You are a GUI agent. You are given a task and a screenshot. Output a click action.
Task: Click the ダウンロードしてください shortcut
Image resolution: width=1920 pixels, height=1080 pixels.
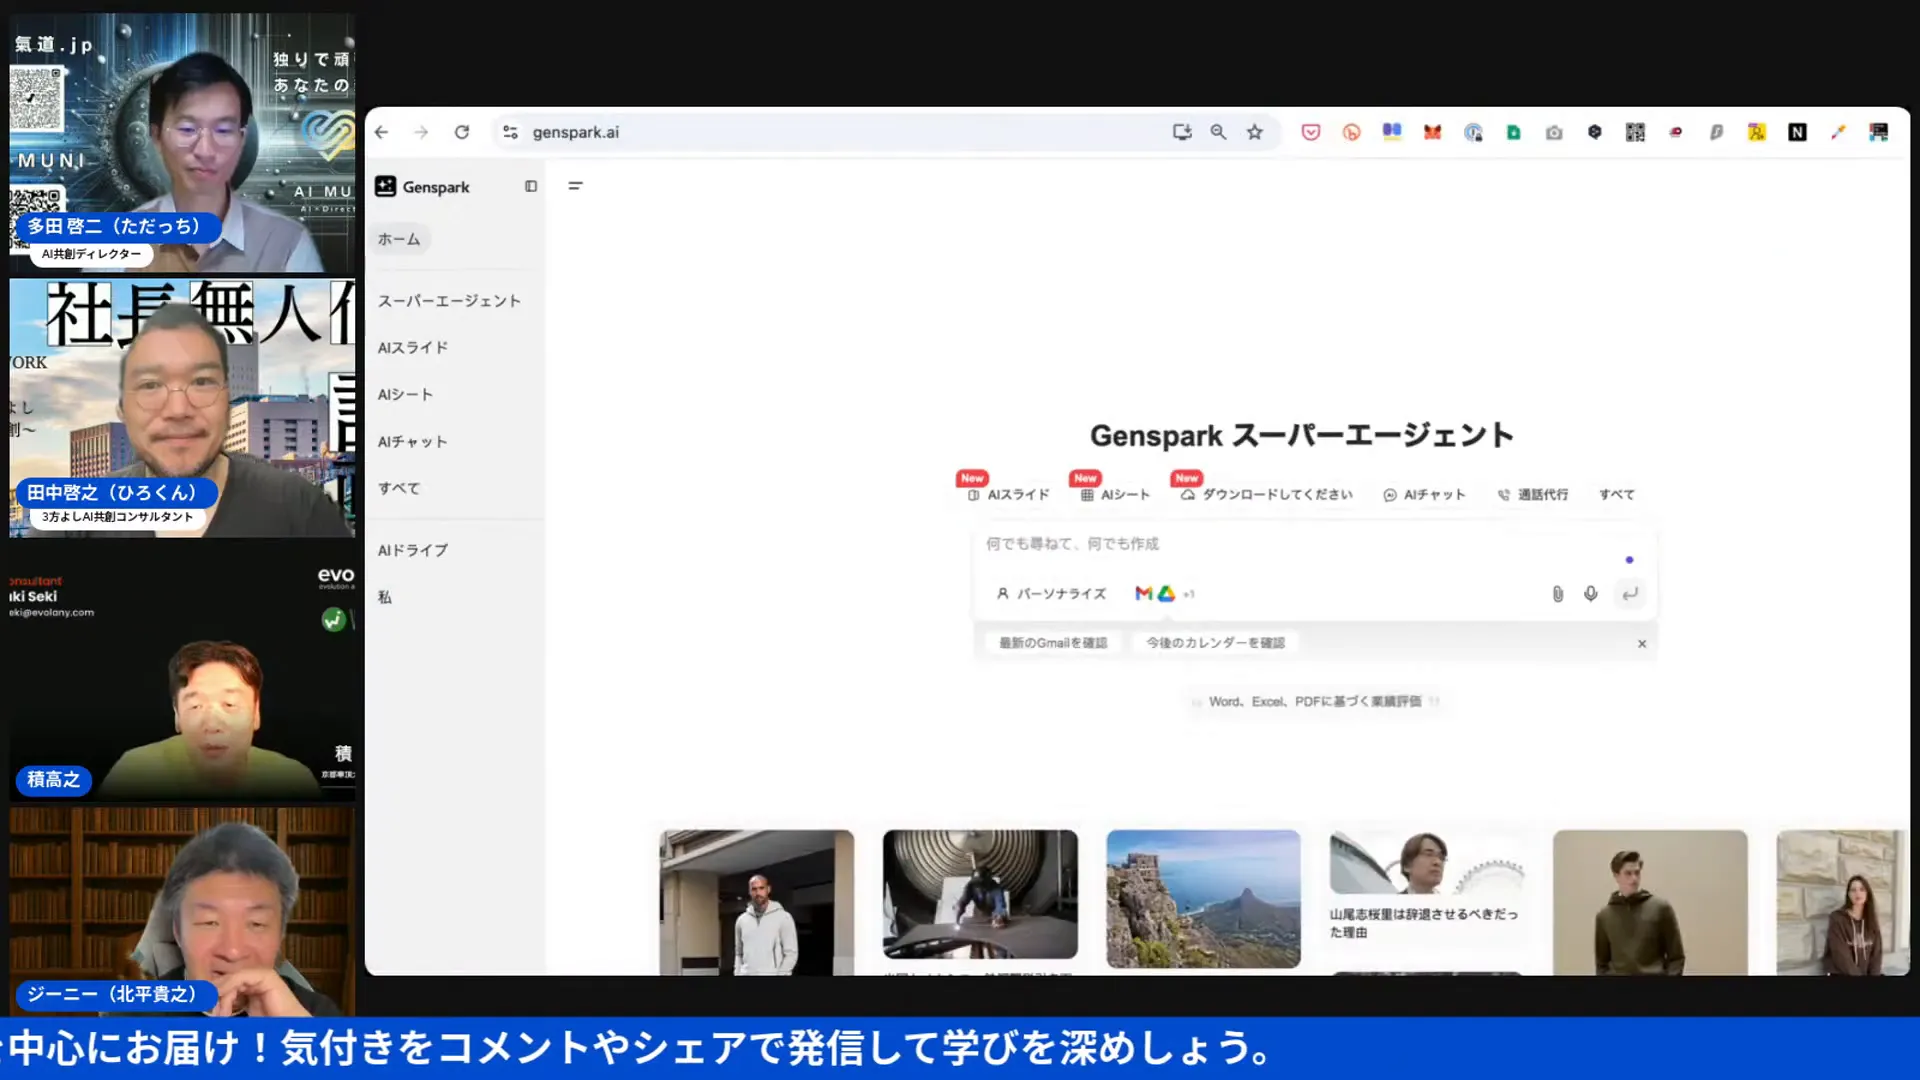click(x=1267, y=495)
